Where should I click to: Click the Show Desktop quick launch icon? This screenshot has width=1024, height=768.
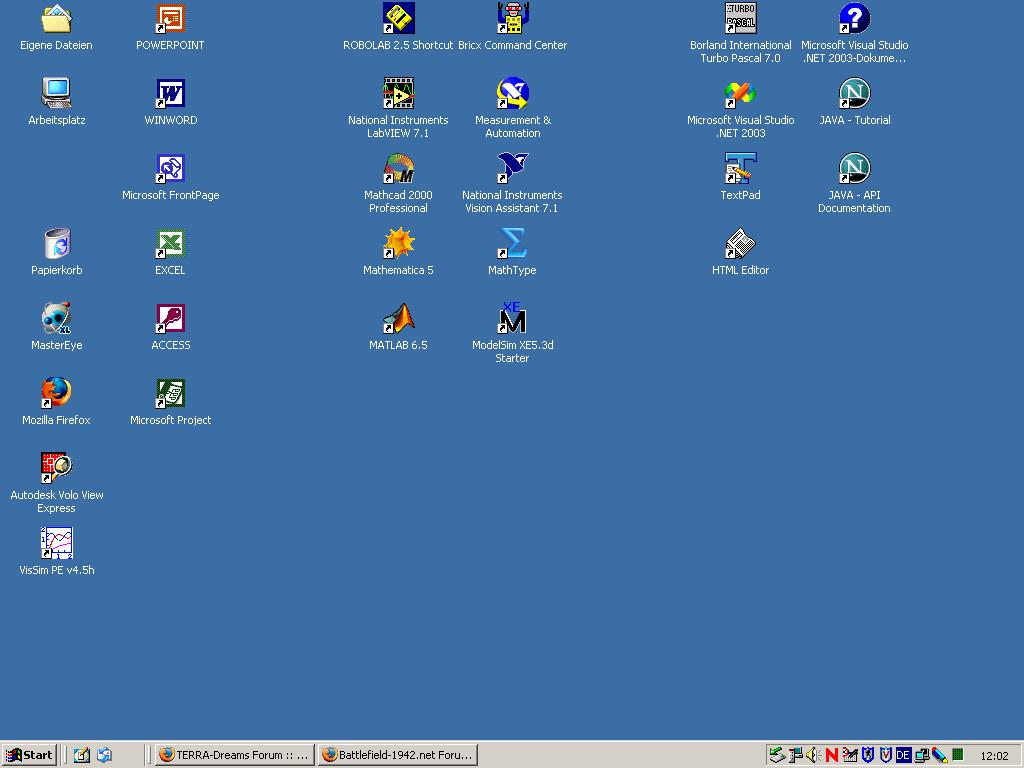tap(82, 755)
